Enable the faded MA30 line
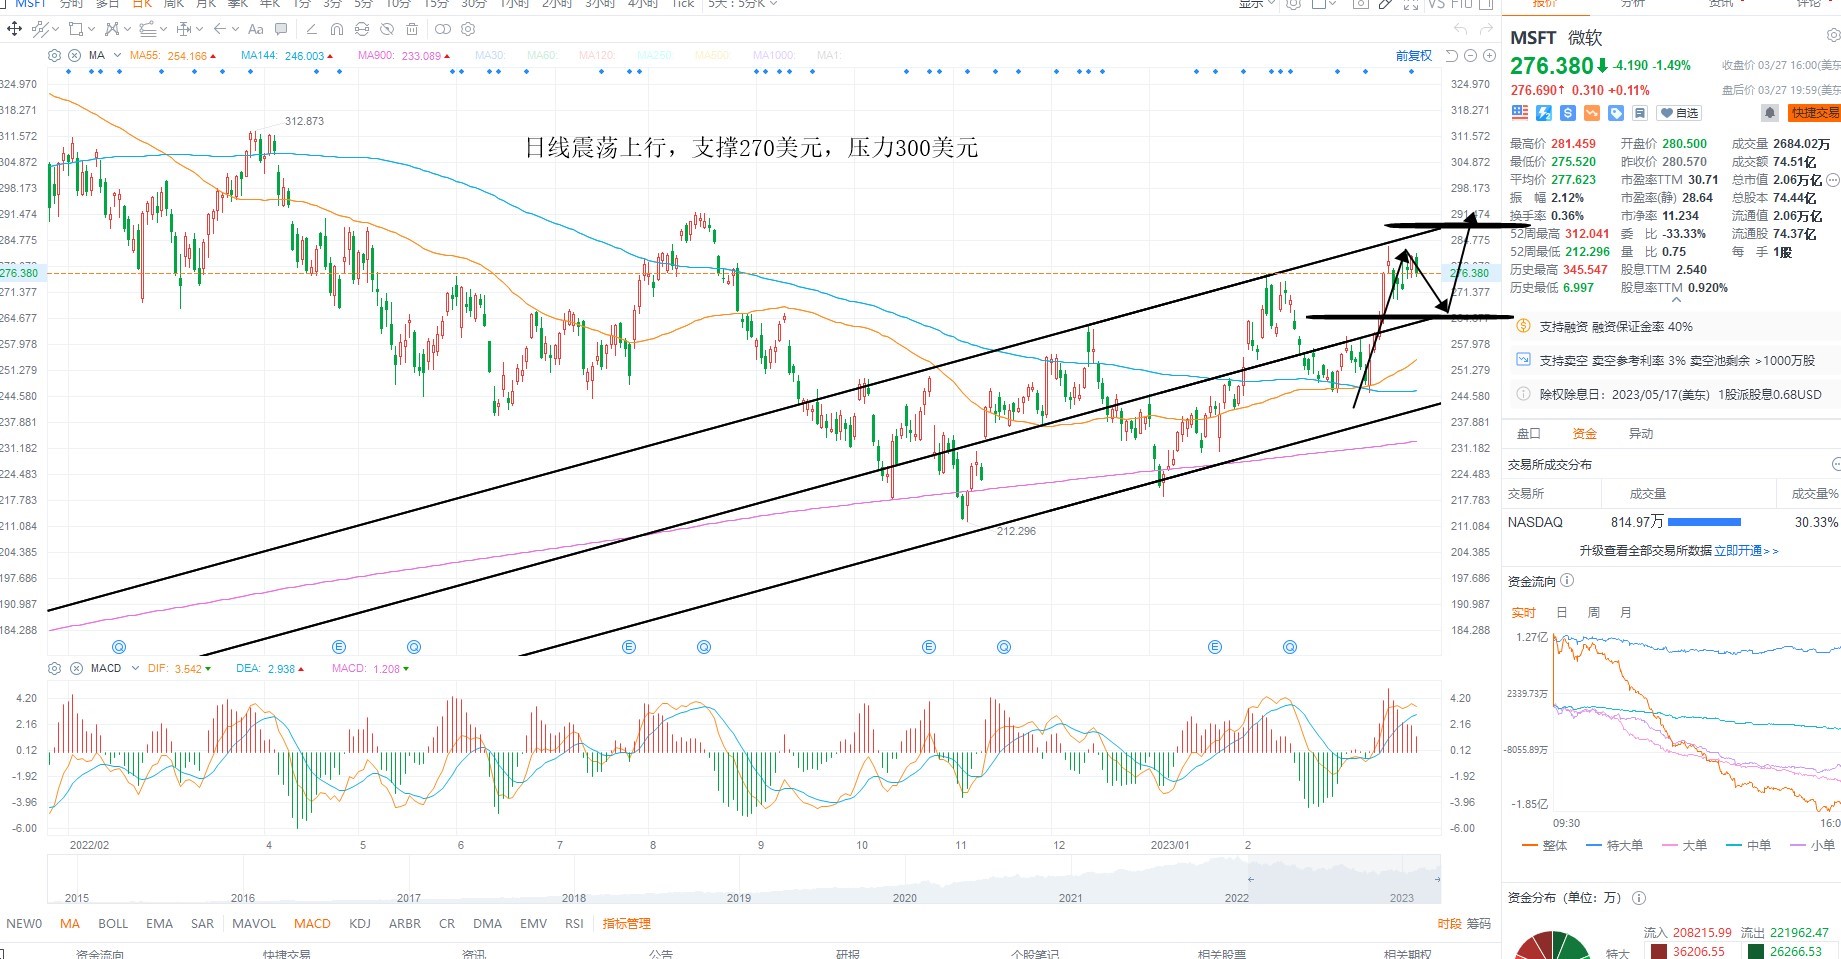Image resolution: width=1841 pixels, height=959 pixels. click(490, 56)
